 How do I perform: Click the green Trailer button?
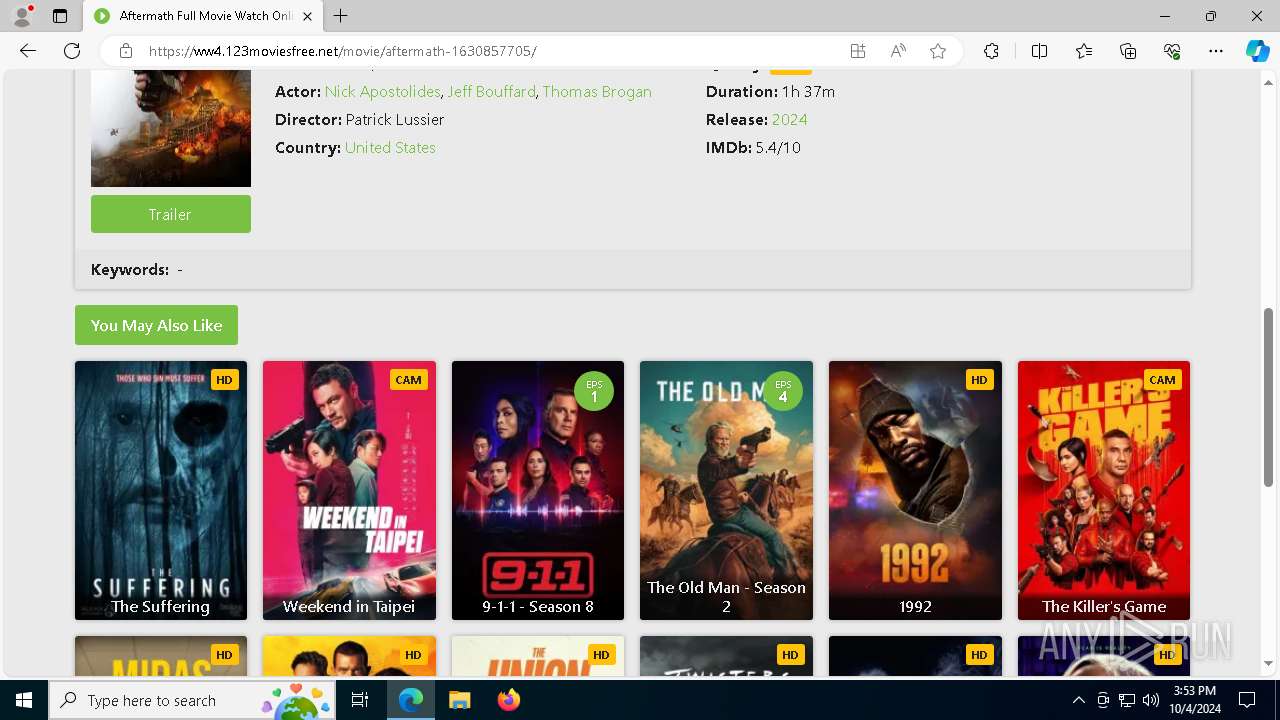point(171,214)
